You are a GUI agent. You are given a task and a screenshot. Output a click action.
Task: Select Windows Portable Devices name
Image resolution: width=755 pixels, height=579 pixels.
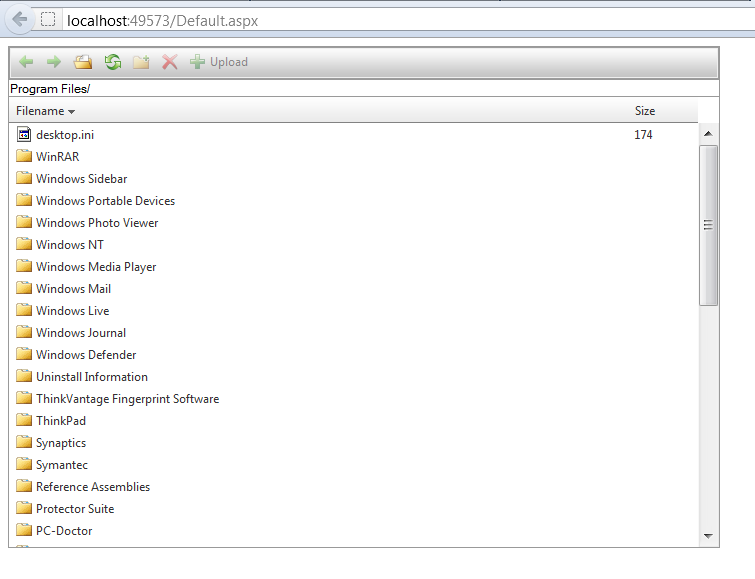(x=105, y=201)
